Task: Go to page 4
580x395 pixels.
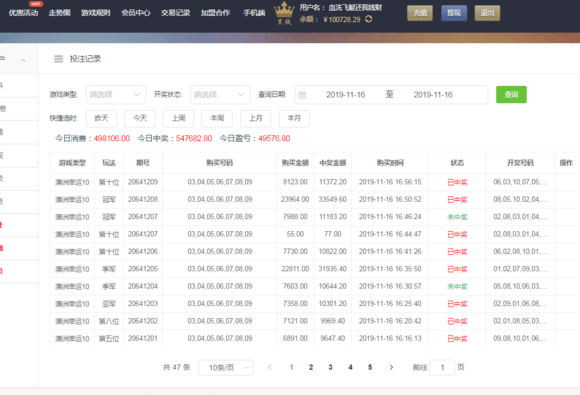Action: click(350, 367)
